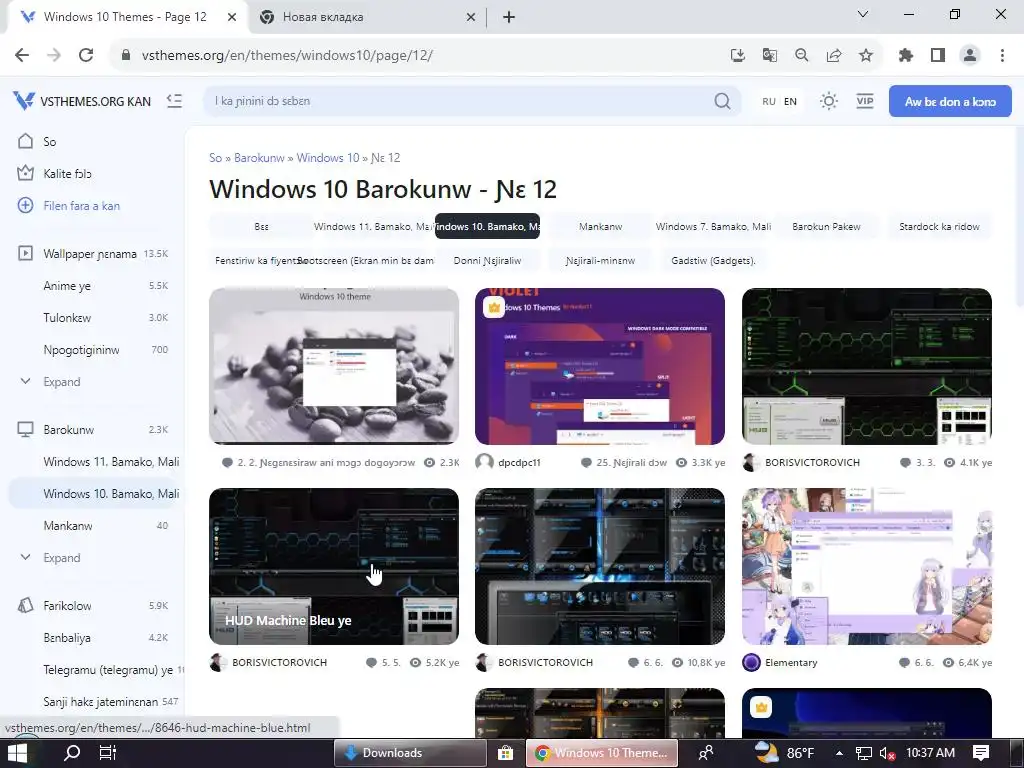The height and width of the screenshot is (768, 1024).
Task: Open Anime ye sidebar category
Action: pos(67,285)
